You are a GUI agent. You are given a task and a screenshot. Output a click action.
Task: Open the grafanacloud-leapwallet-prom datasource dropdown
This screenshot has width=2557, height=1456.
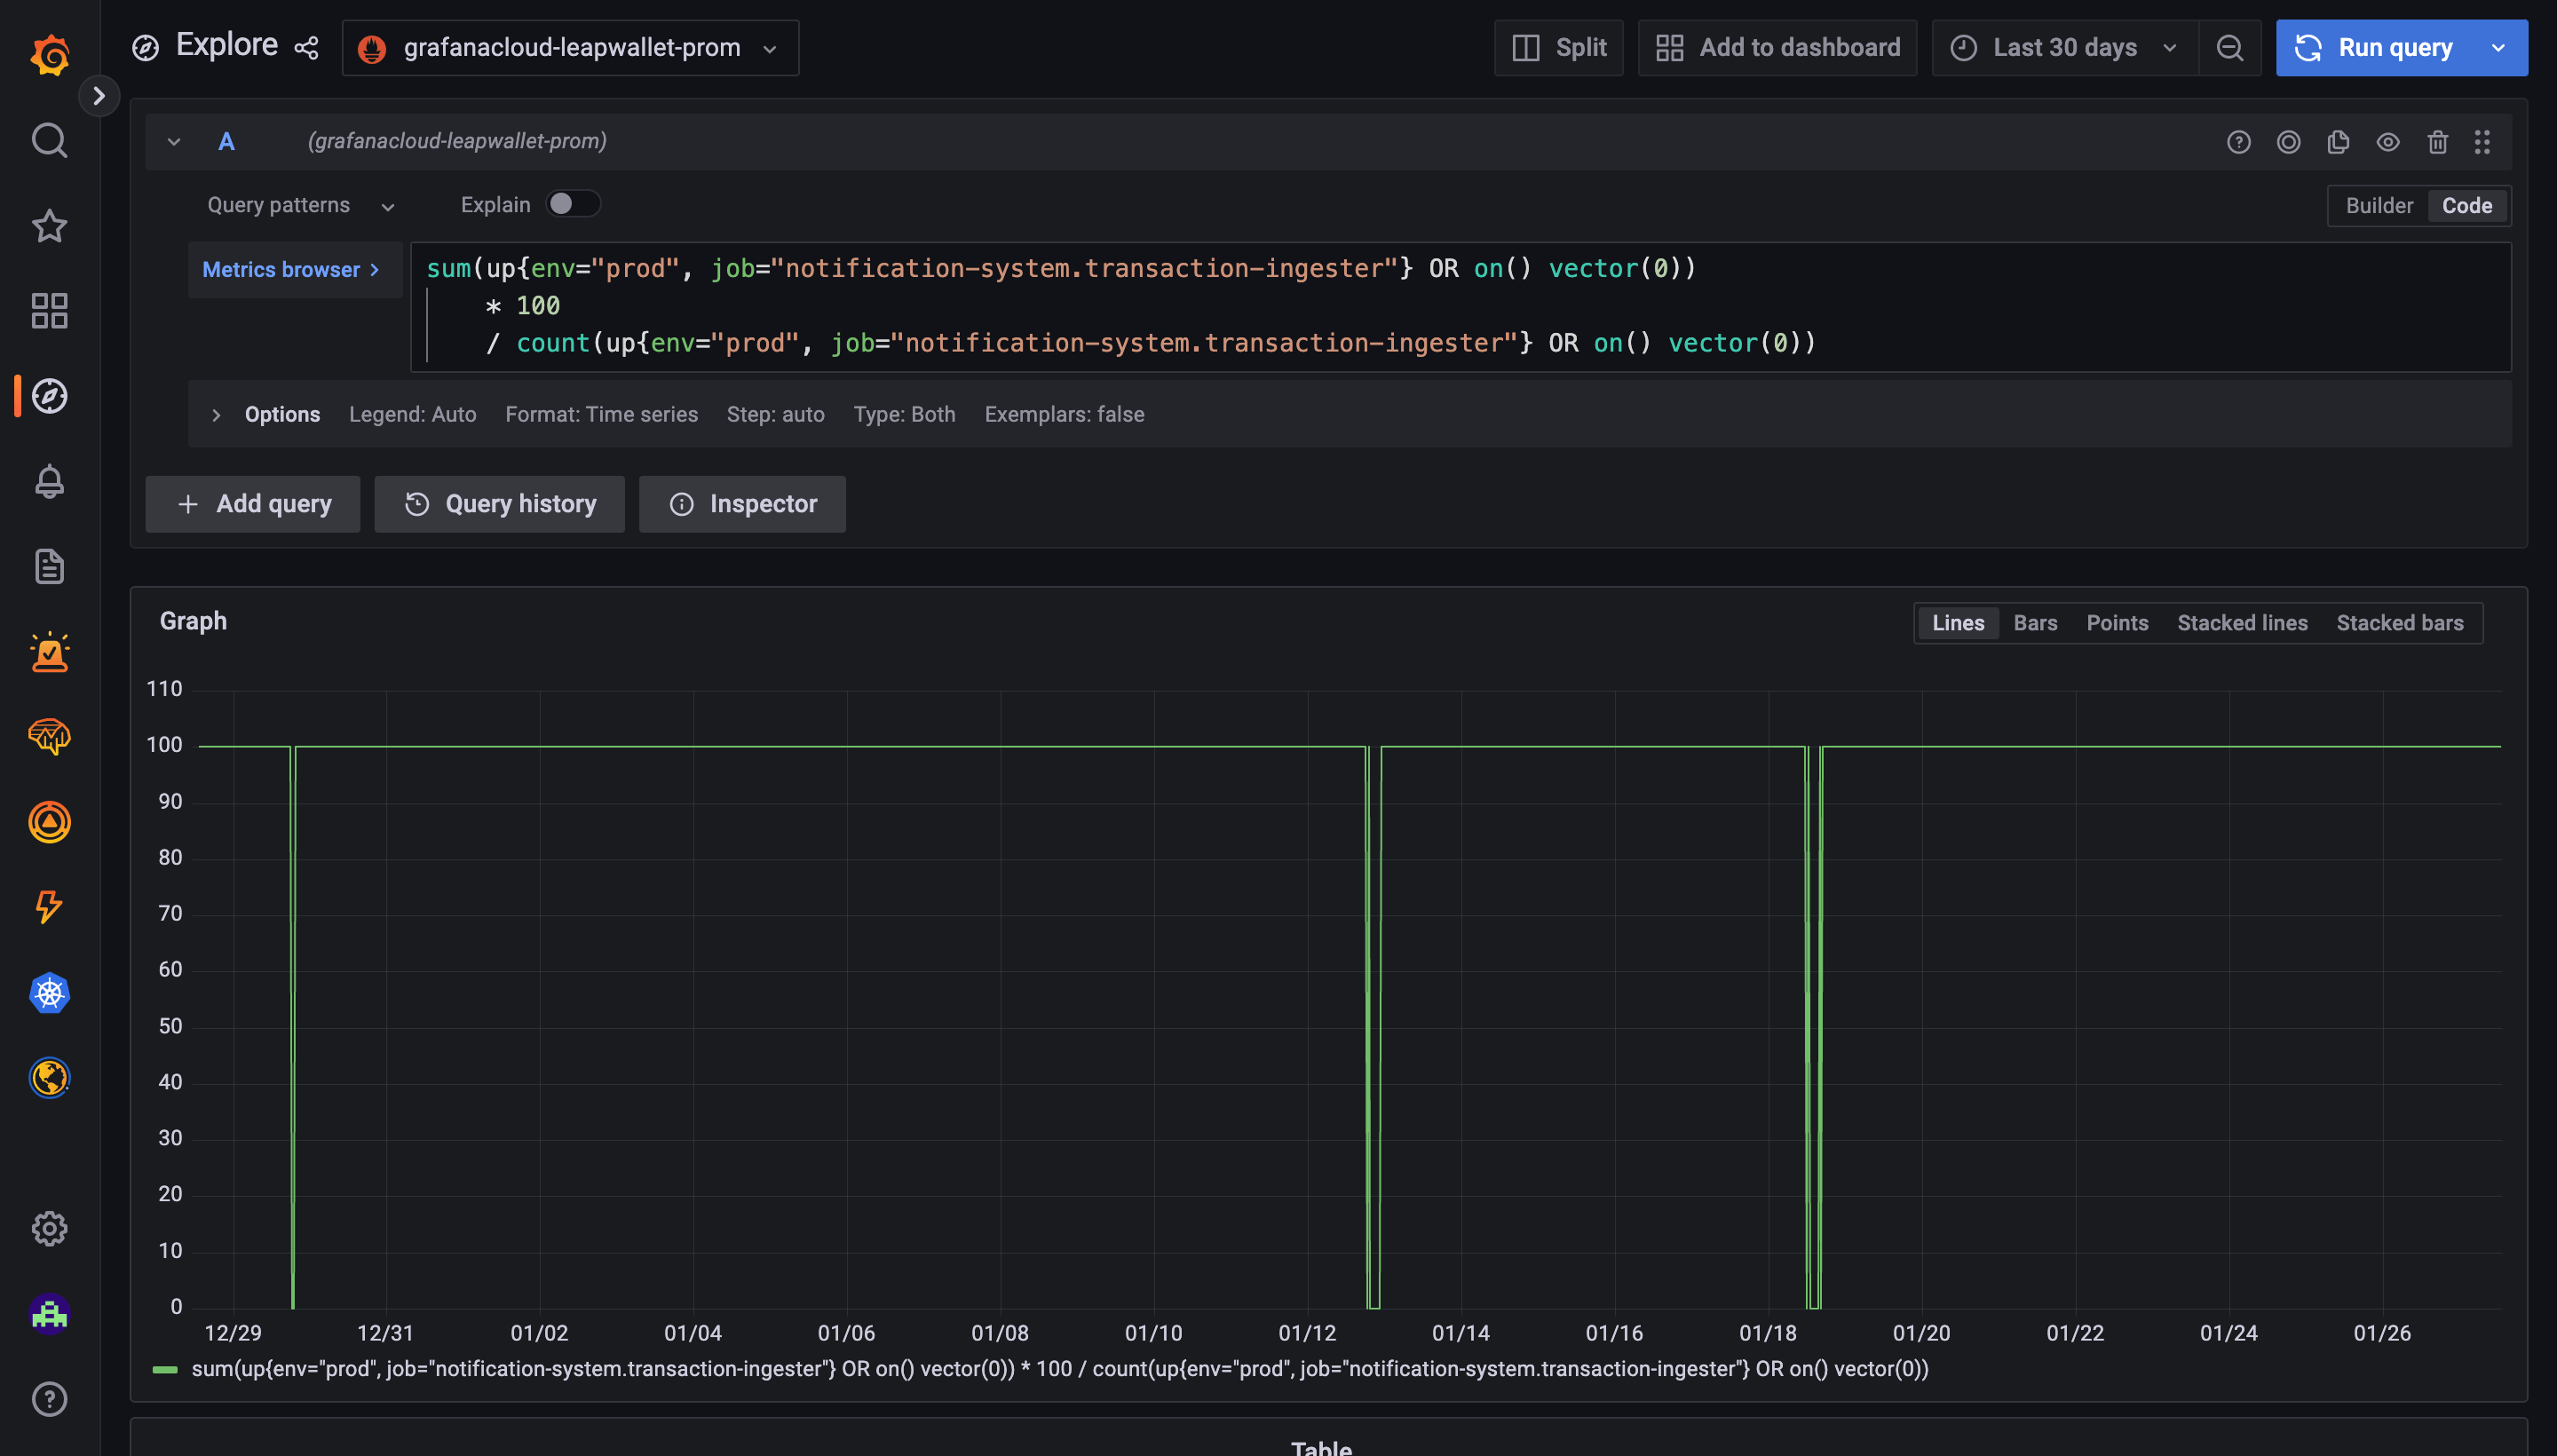[570, 48]
